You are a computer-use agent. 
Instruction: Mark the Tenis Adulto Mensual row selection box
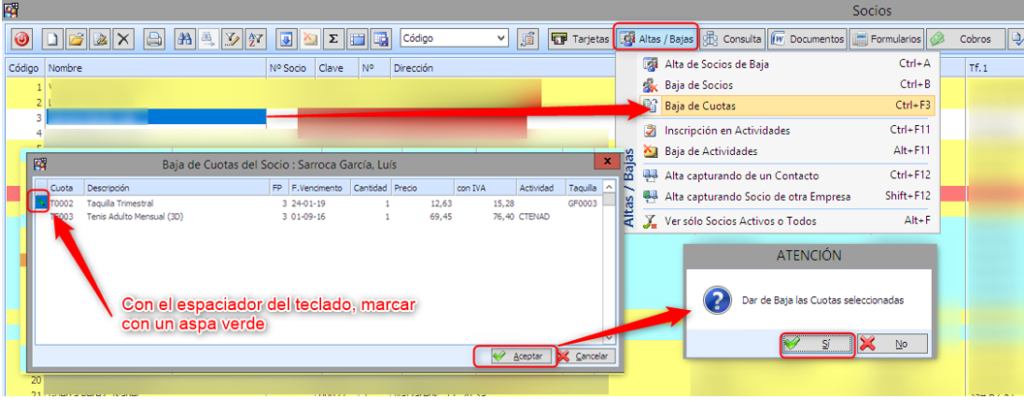click(40, 214)
